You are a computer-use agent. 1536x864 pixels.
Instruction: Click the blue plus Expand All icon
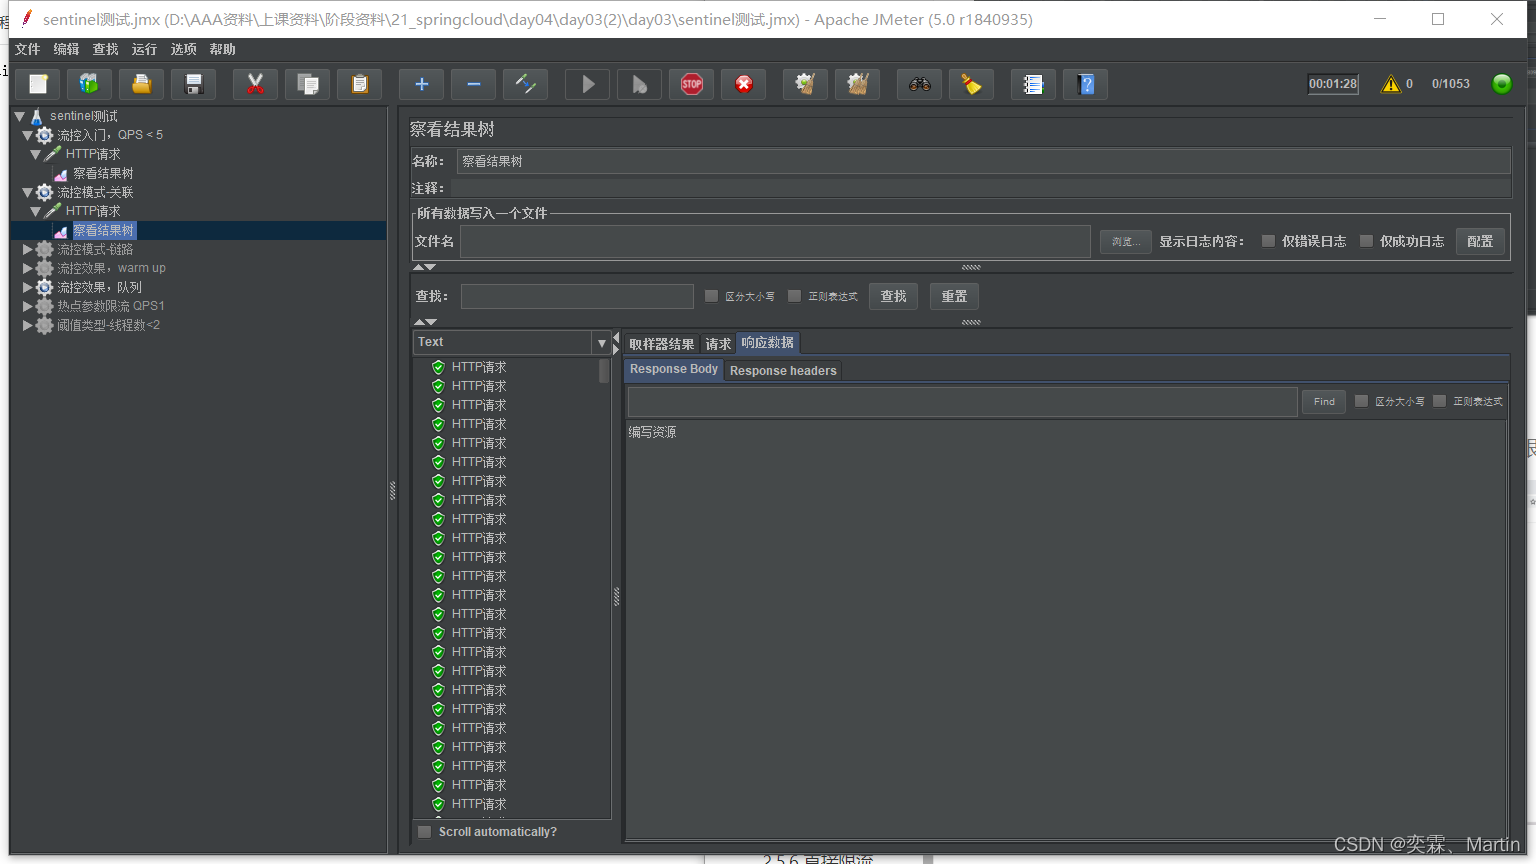point(421,85)
